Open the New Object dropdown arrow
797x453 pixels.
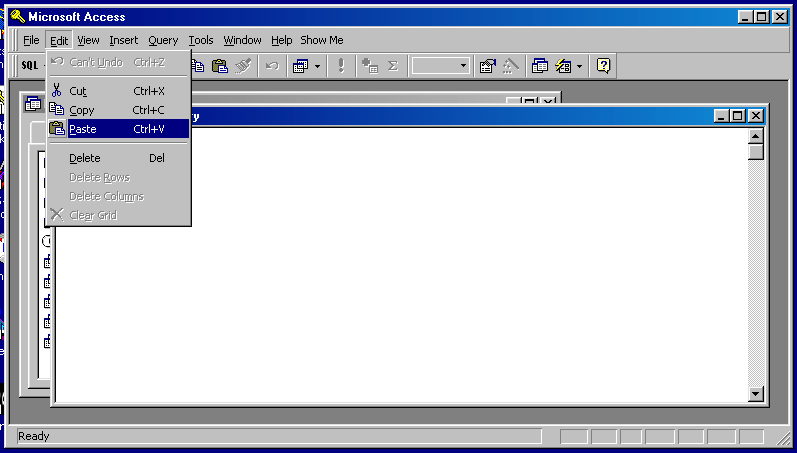[579, 66]
